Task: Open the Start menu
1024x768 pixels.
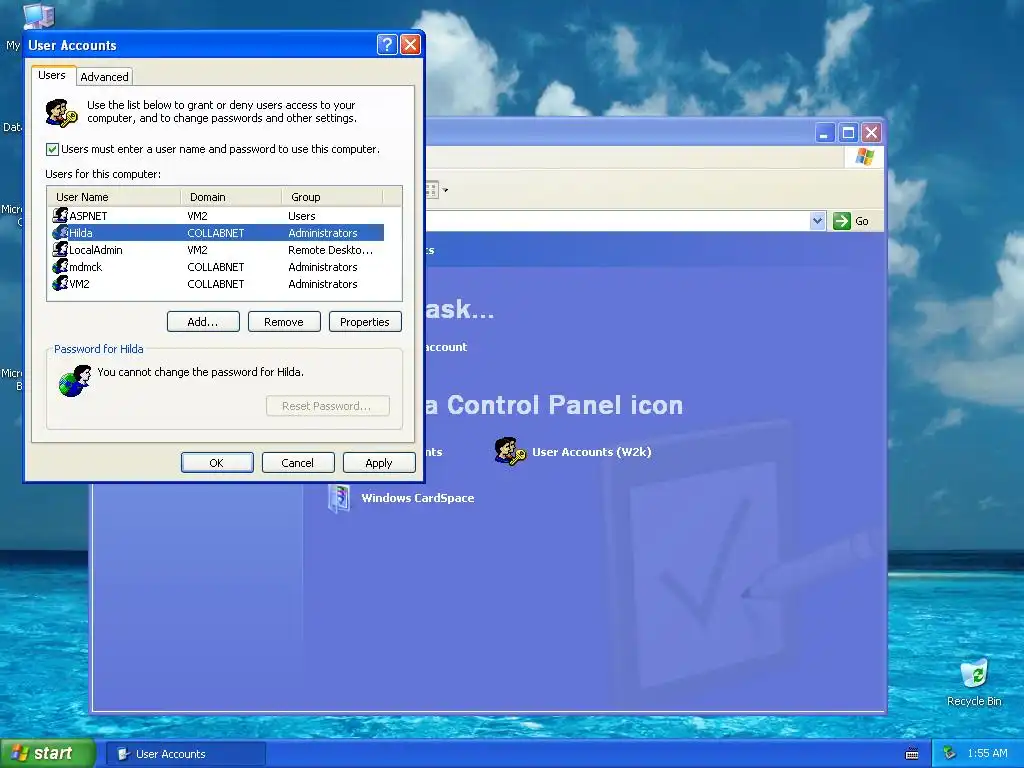Action: (x=47, y=754)
